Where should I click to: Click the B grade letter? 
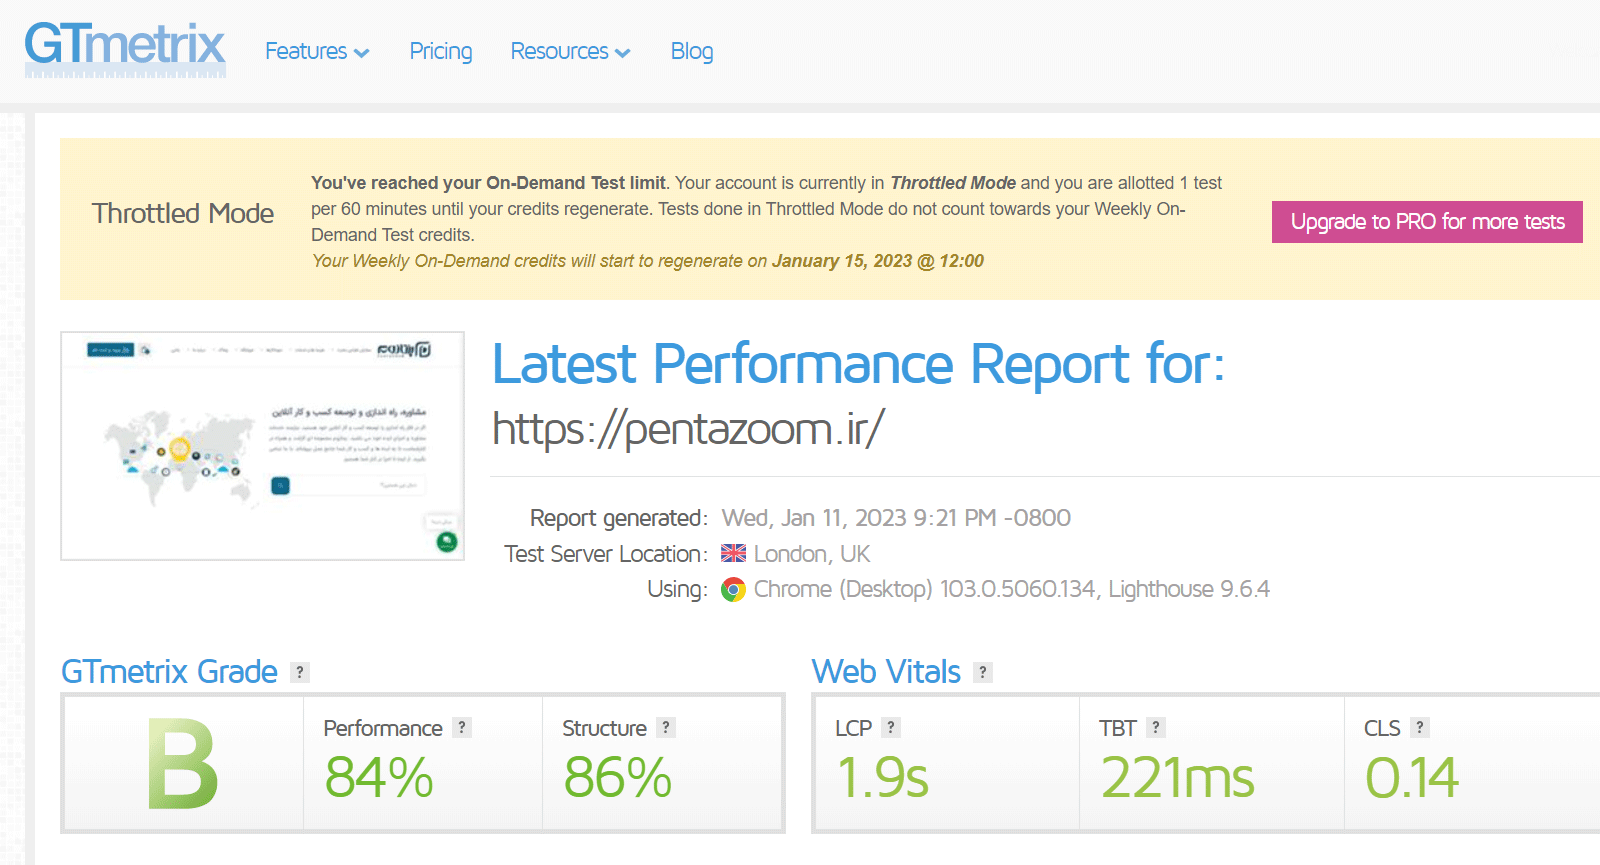(x=182, y=764)
